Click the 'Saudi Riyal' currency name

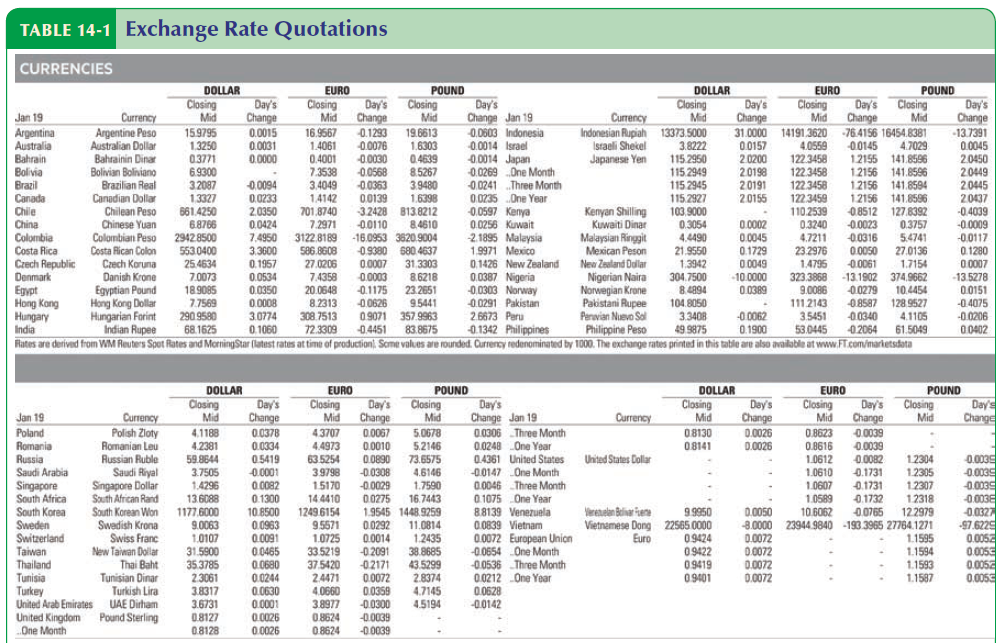tap(136, 472)
